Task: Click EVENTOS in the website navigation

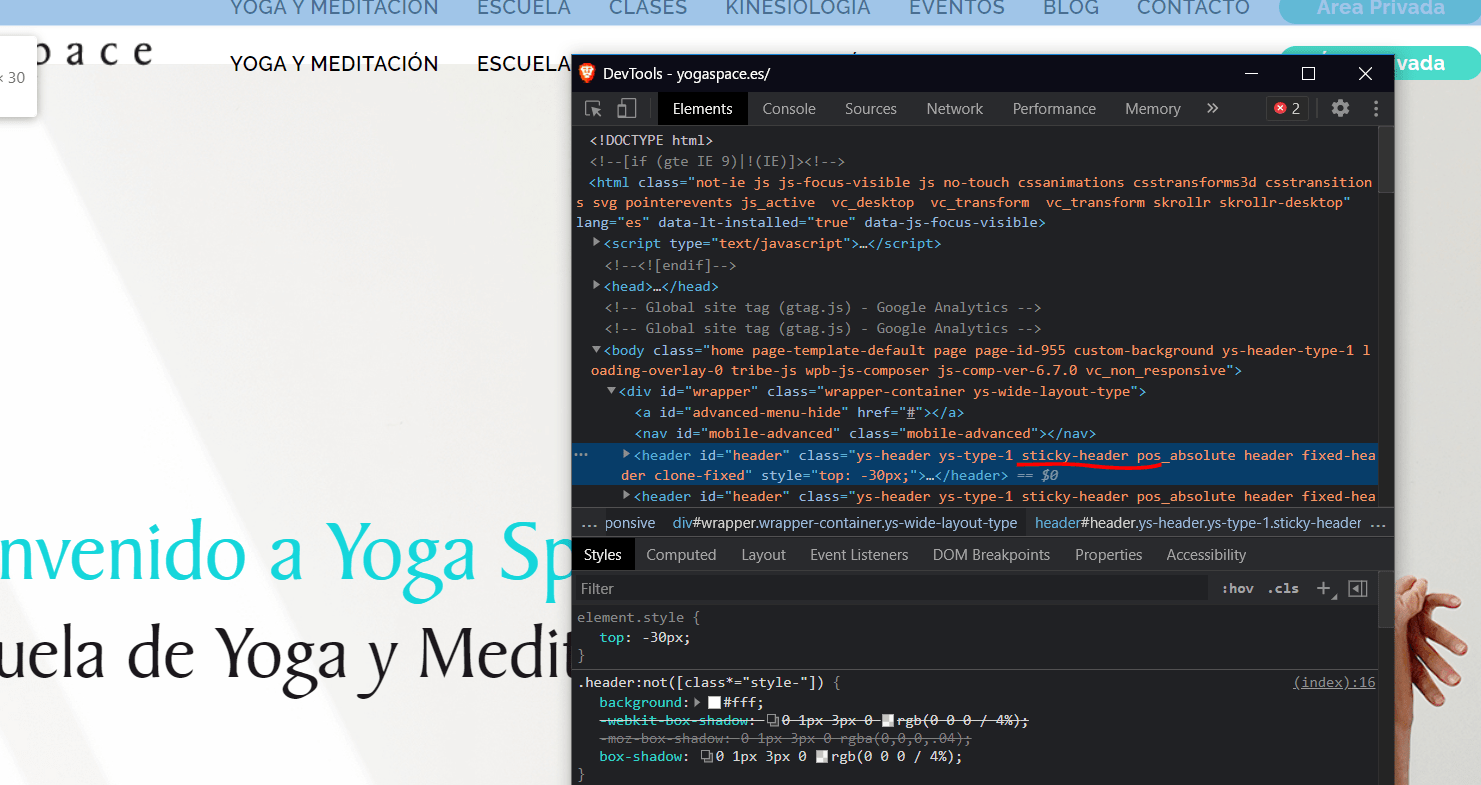Action: pyautogui.click(x=957, y=8)
